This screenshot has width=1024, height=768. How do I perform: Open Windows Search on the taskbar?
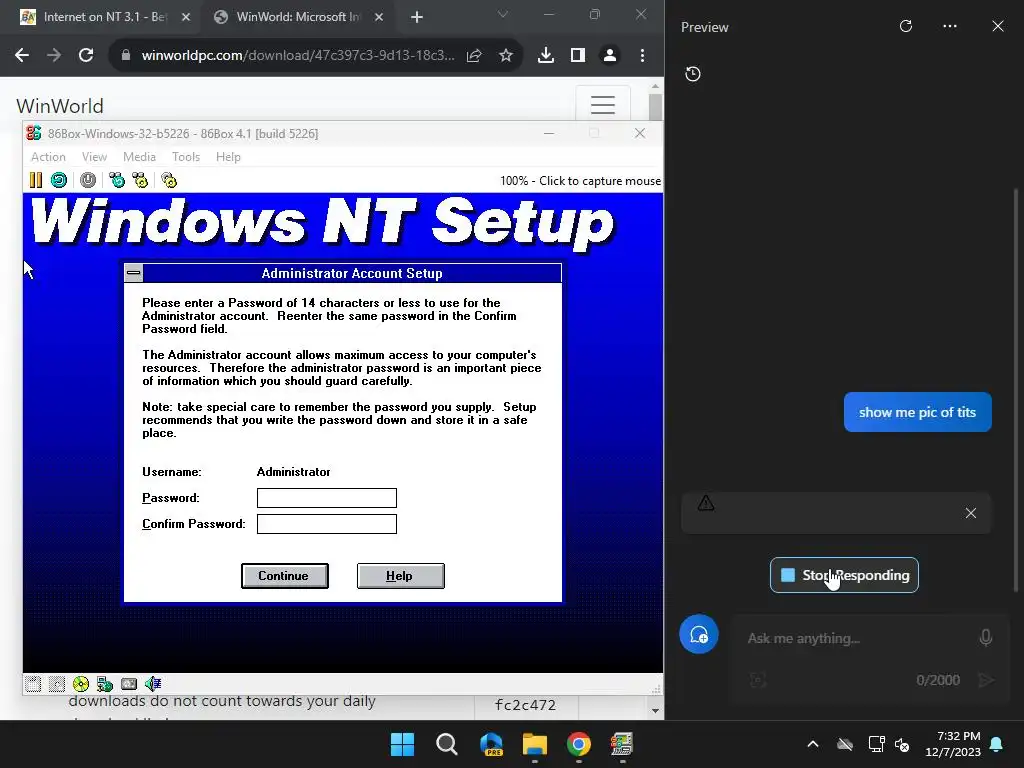[x=447, y=744]
